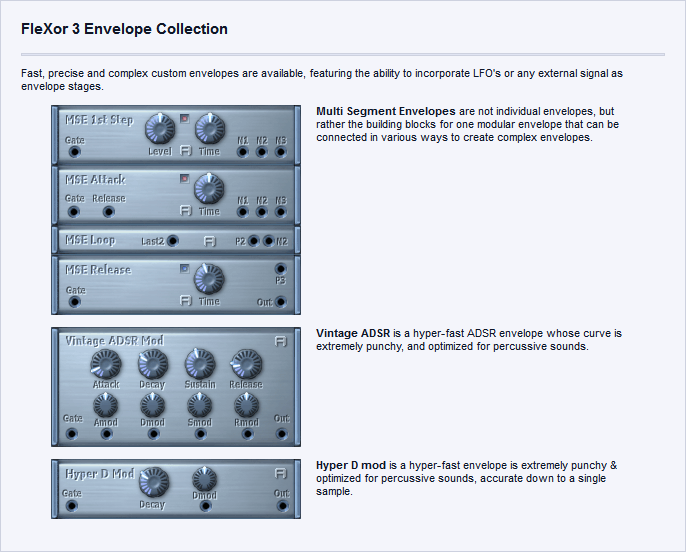Turn the Time knob on MSE 1st Step
686x552 pixels.
coord(210,129)
